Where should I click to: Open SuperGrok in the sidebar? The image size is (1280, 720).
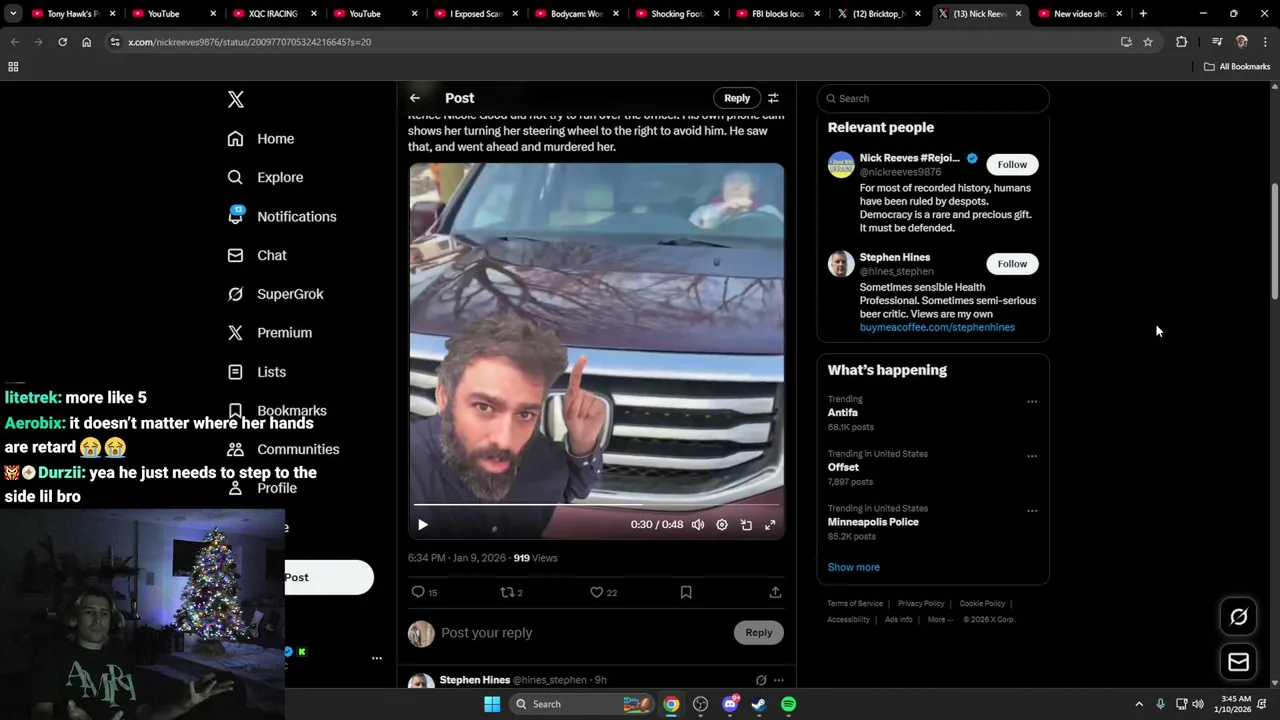click(275, 294)
